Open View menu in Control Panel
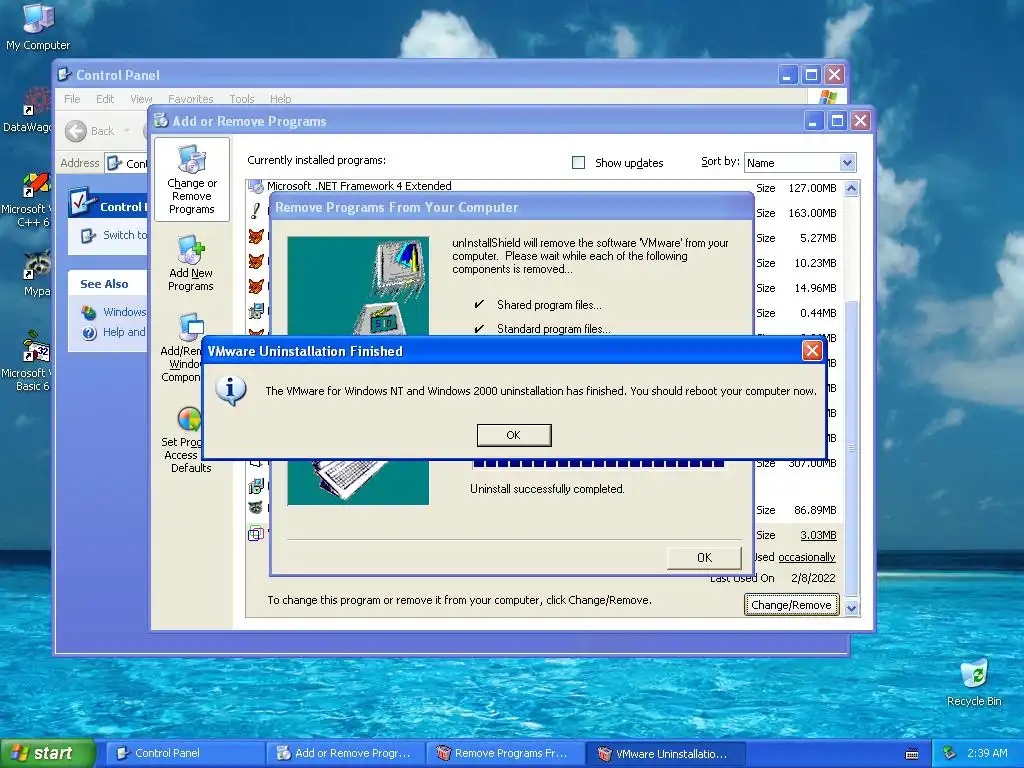 point(141,99)
